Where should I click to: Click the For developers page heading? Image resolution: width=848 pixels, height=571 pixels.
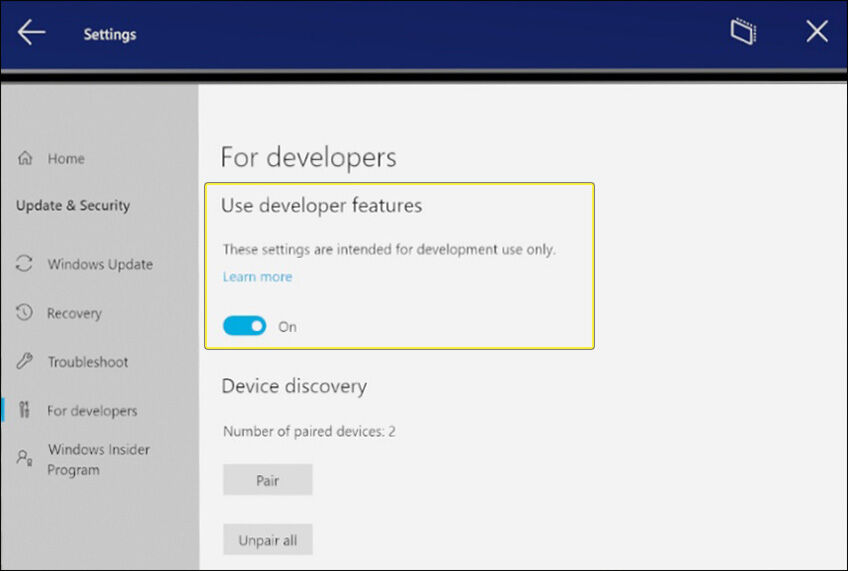point(308,157)
